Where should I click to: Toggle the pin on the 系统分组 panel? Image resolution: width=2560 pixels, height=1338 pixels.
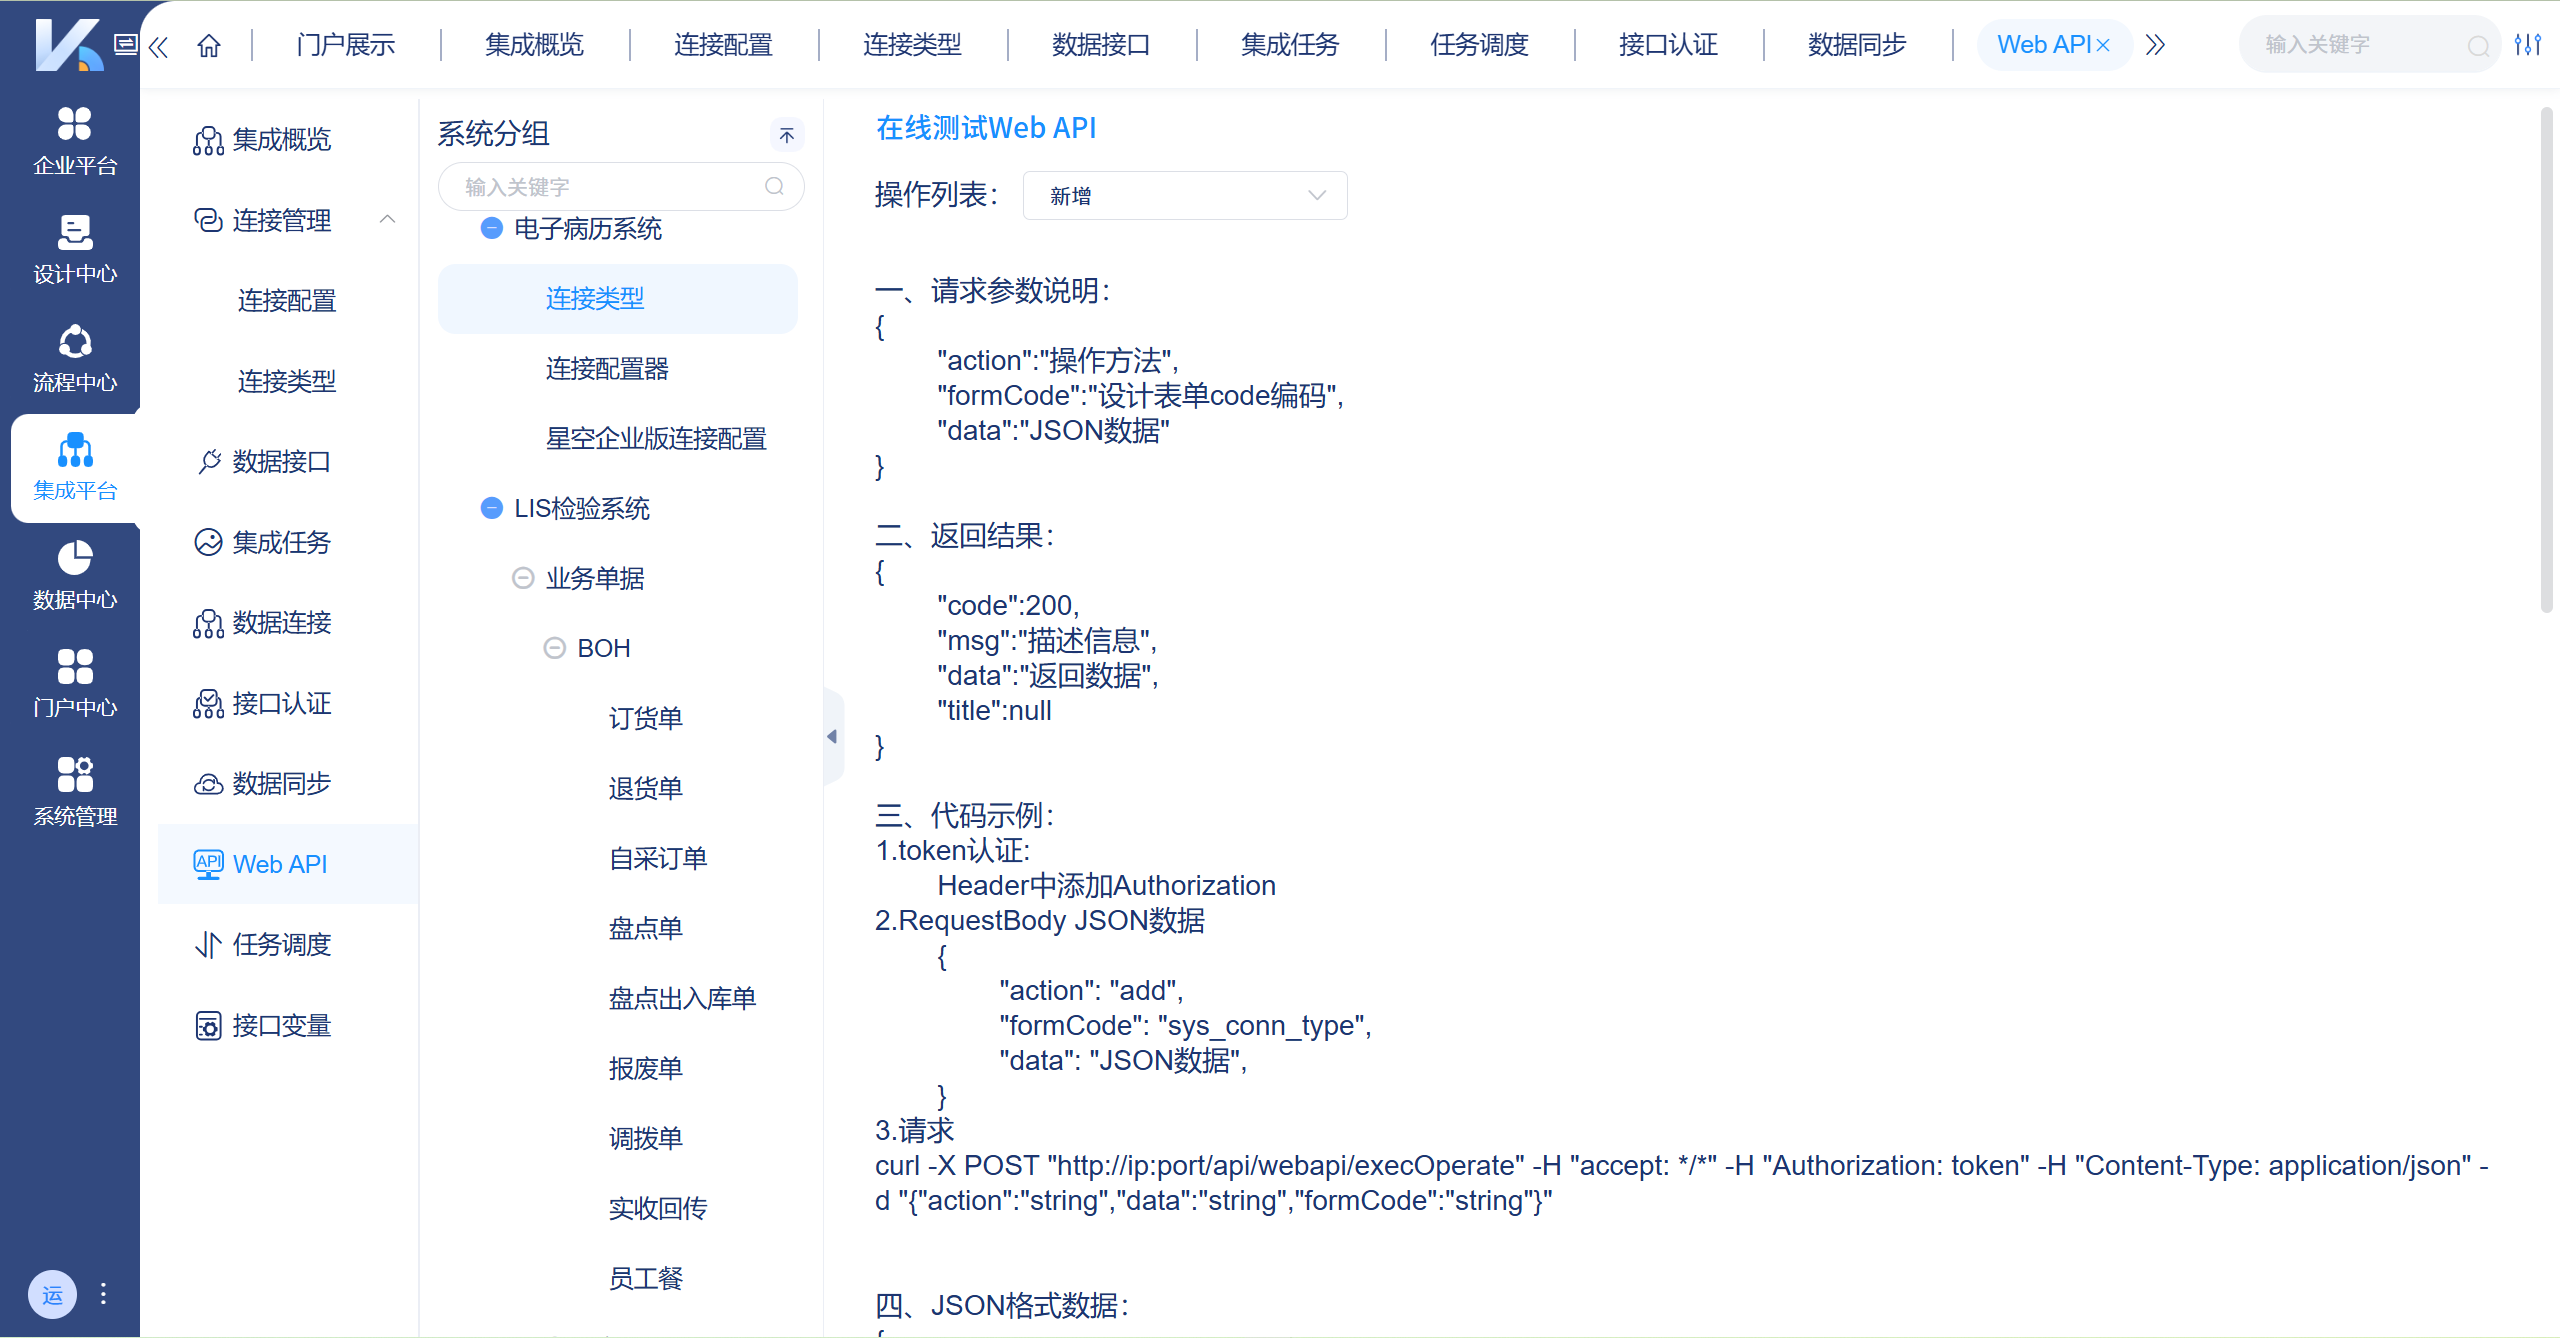coord(787,135)
